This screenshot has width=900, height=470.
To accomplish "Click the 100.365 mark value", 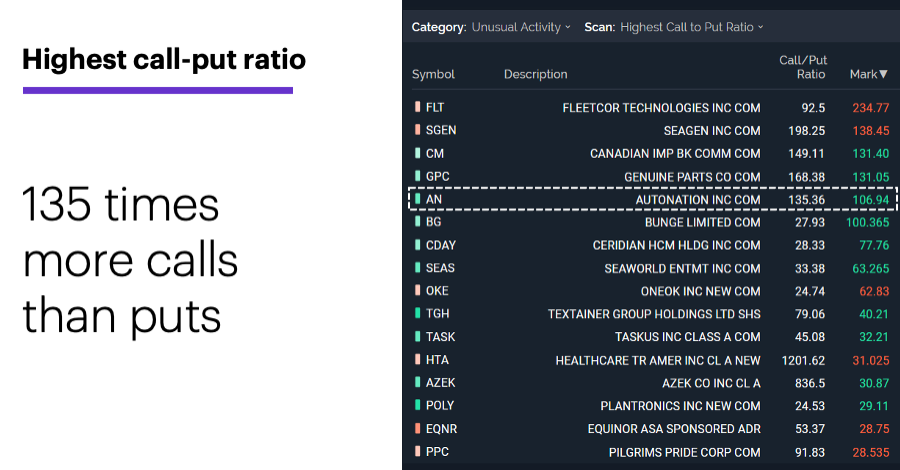I will click(867, 223).
